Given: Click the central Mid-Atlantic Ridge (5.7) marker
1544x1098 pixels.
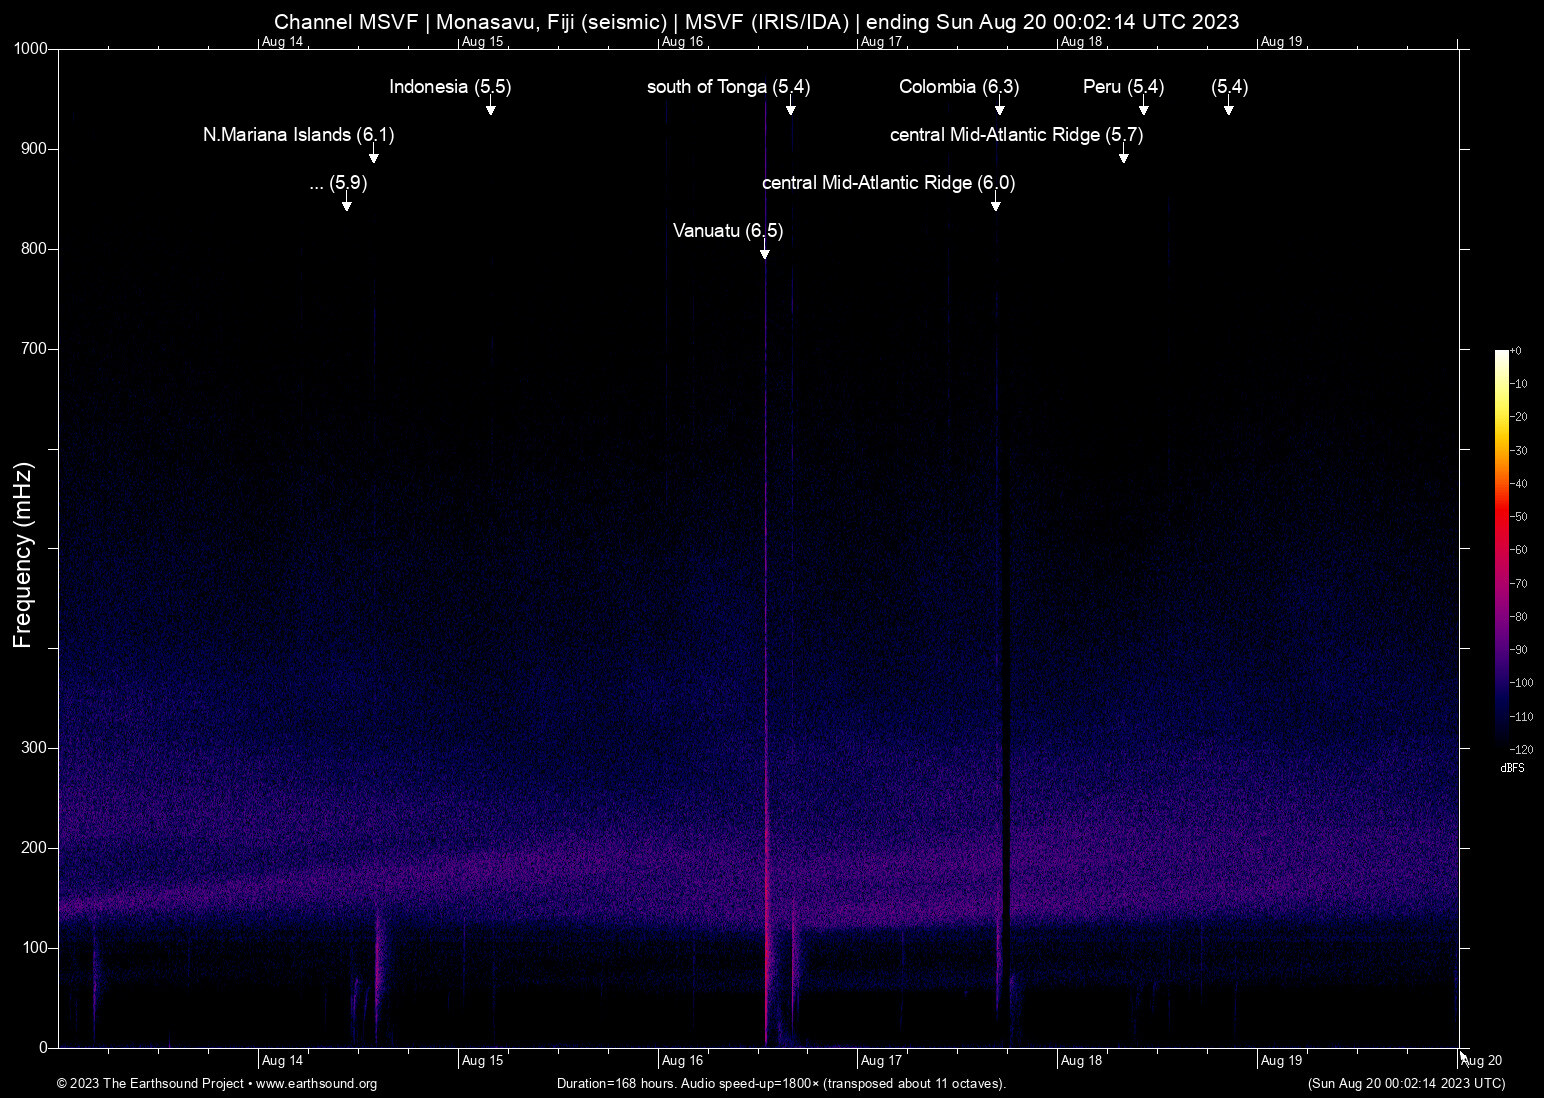Looking at the screenshot, I should pyautogui.click(x=1124, y=158).
